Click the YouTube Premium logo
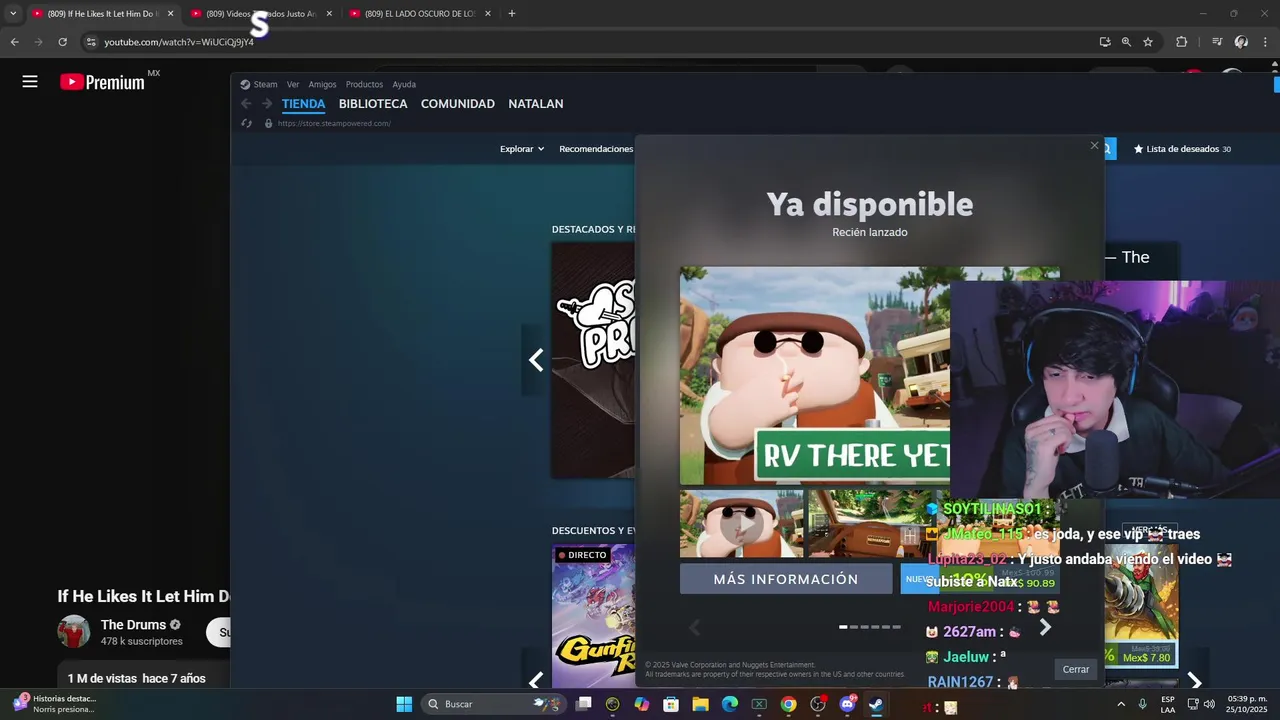The image size is (1280, 720). click(x=102, y=82)
